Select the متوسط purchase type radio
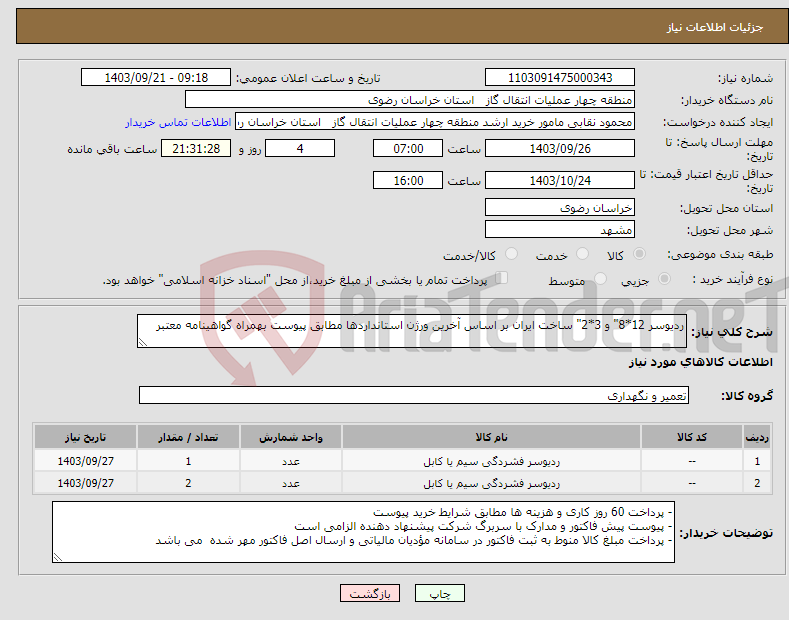The width and height of the screenshot is (789, 620). click(x=600, y=279)
